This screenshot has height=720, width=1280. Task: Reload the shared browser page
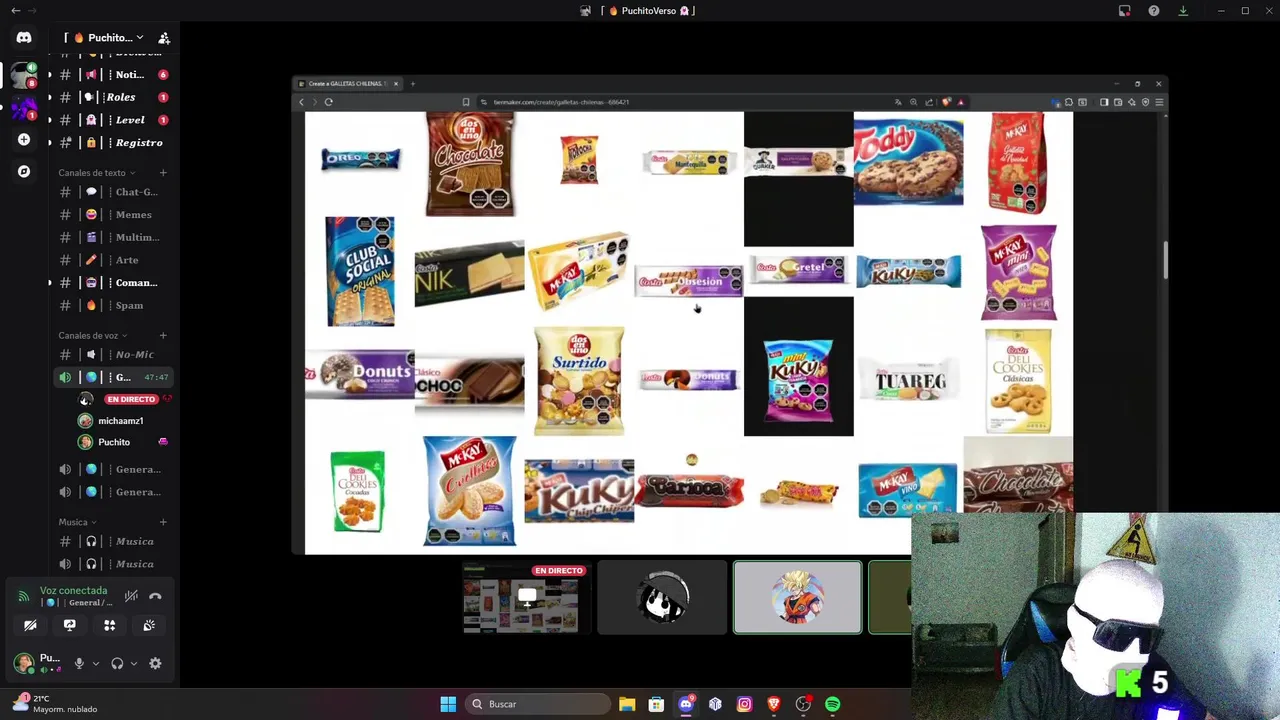[x=328, y=102]
